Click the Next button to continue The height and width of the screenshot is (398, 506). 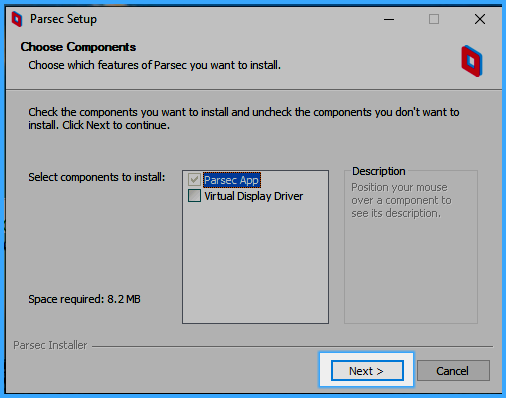tap(367, 370)
